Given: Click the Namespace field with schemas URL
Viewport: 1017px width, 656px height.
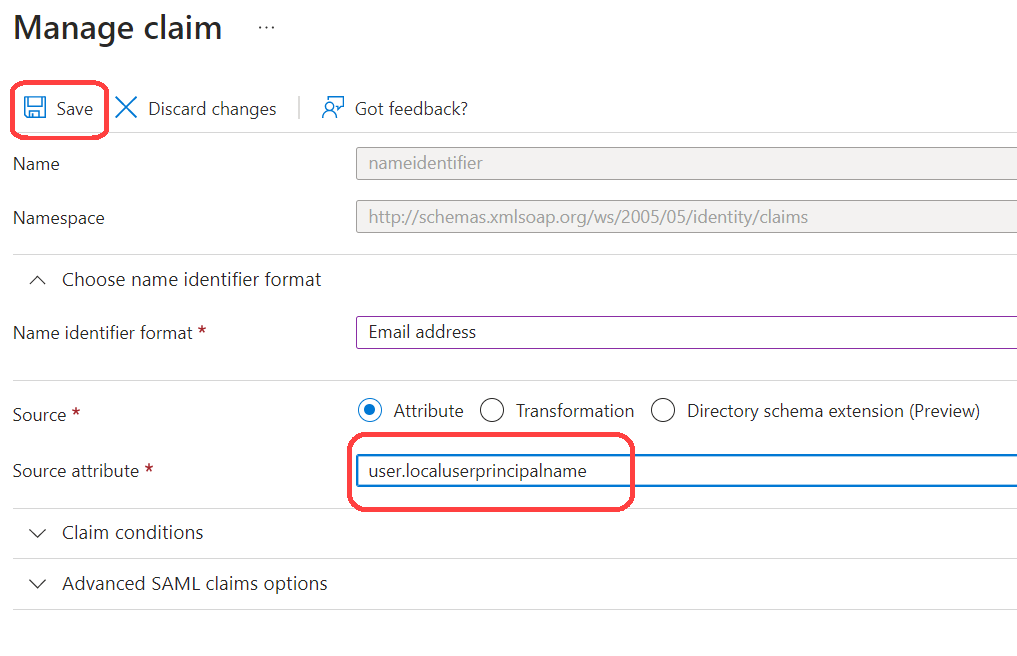Looking at the screenshot, I should [x=686, y=217].
